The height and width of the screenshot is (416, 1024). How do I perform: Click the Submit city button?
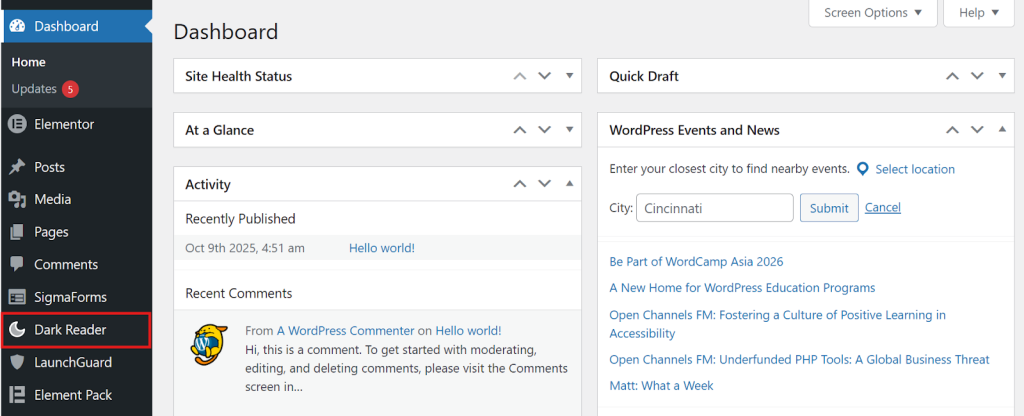(829, 208)
